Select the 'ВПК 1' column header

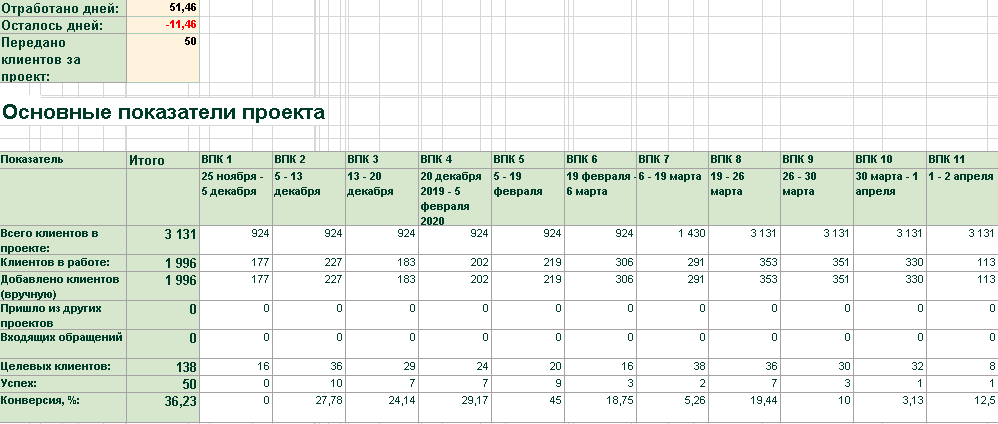click(236, 160)
